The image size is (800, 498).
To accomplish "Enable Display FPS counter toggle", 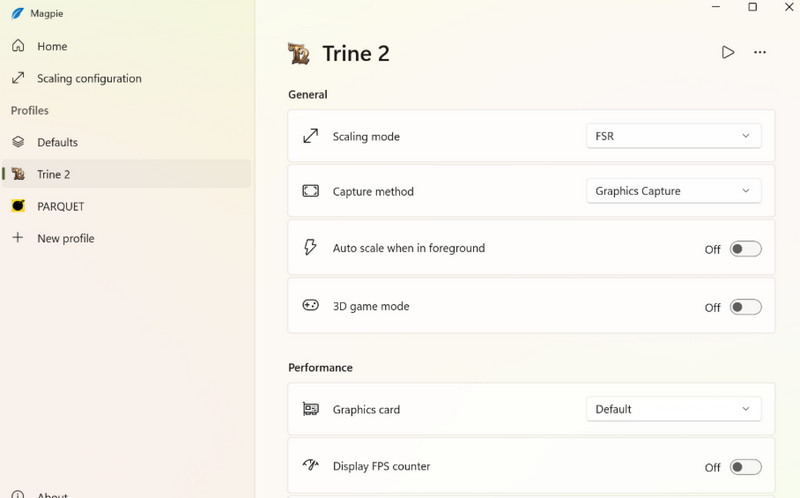I will click(x=745, y=467).
